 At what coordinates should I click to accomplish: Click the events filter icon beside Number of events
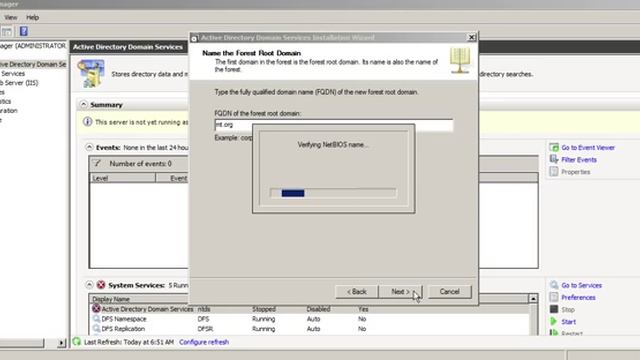tap(97, 163)
